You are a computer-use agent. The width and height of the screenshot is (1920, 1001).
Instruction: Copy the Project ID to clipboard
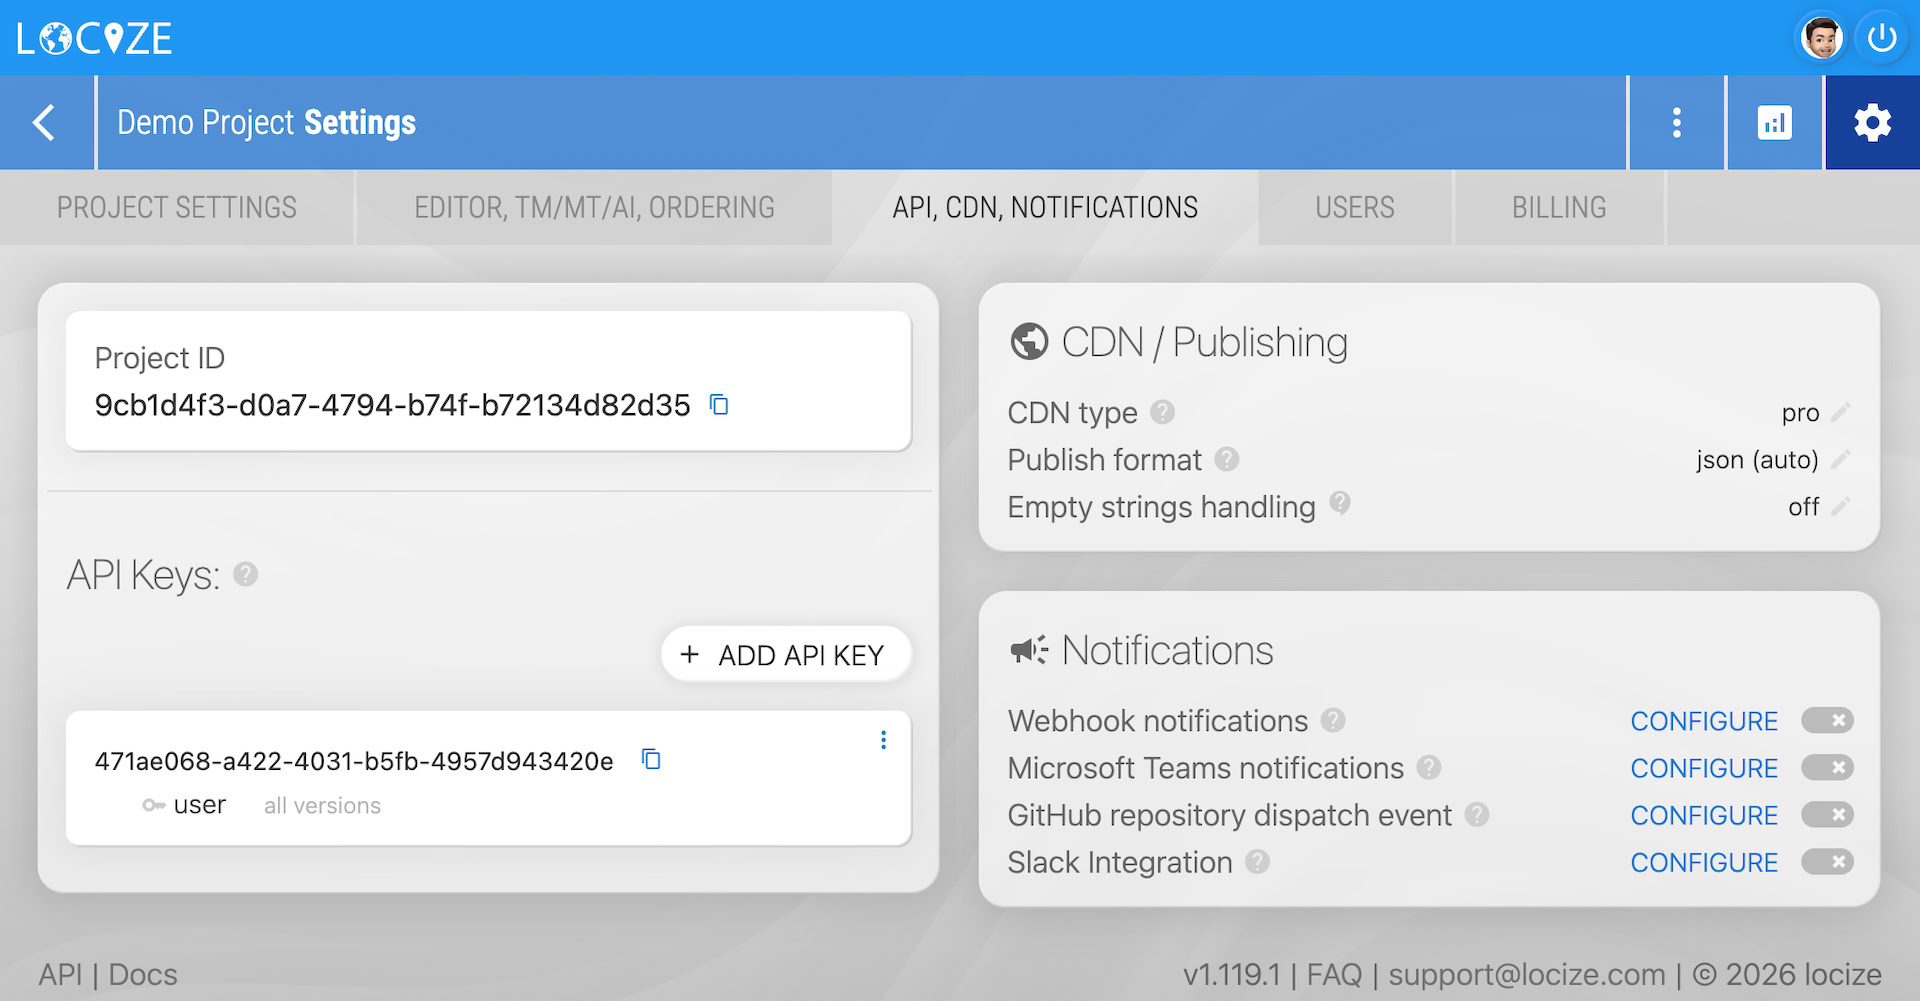tap(719, 405)
